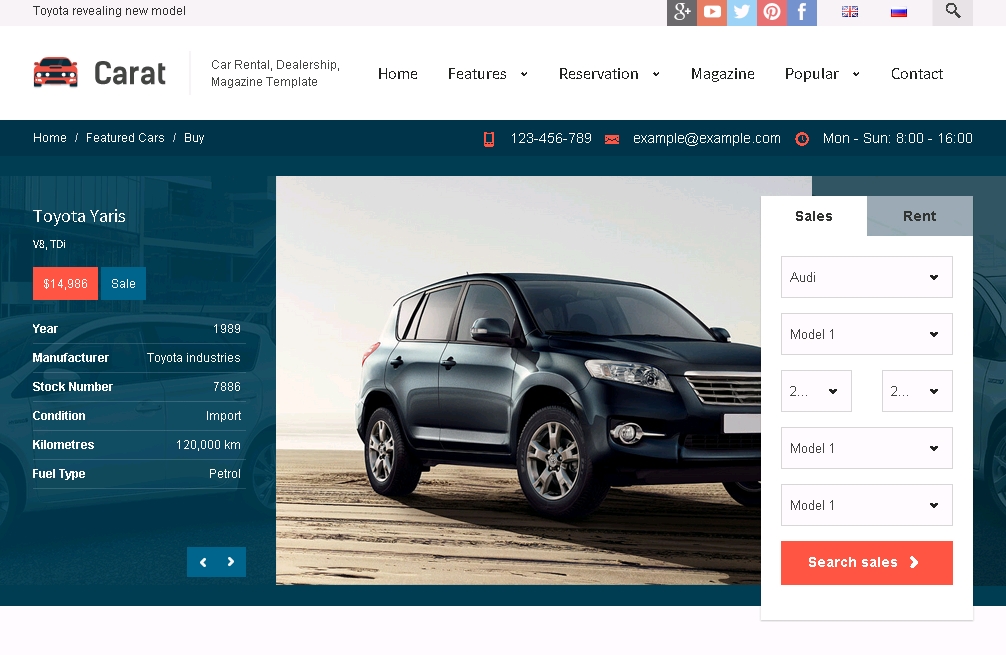Screen dimensions: 1006x655
Task: Follow the Featured Cars breadcrumb link
Action: coord(125,138)
